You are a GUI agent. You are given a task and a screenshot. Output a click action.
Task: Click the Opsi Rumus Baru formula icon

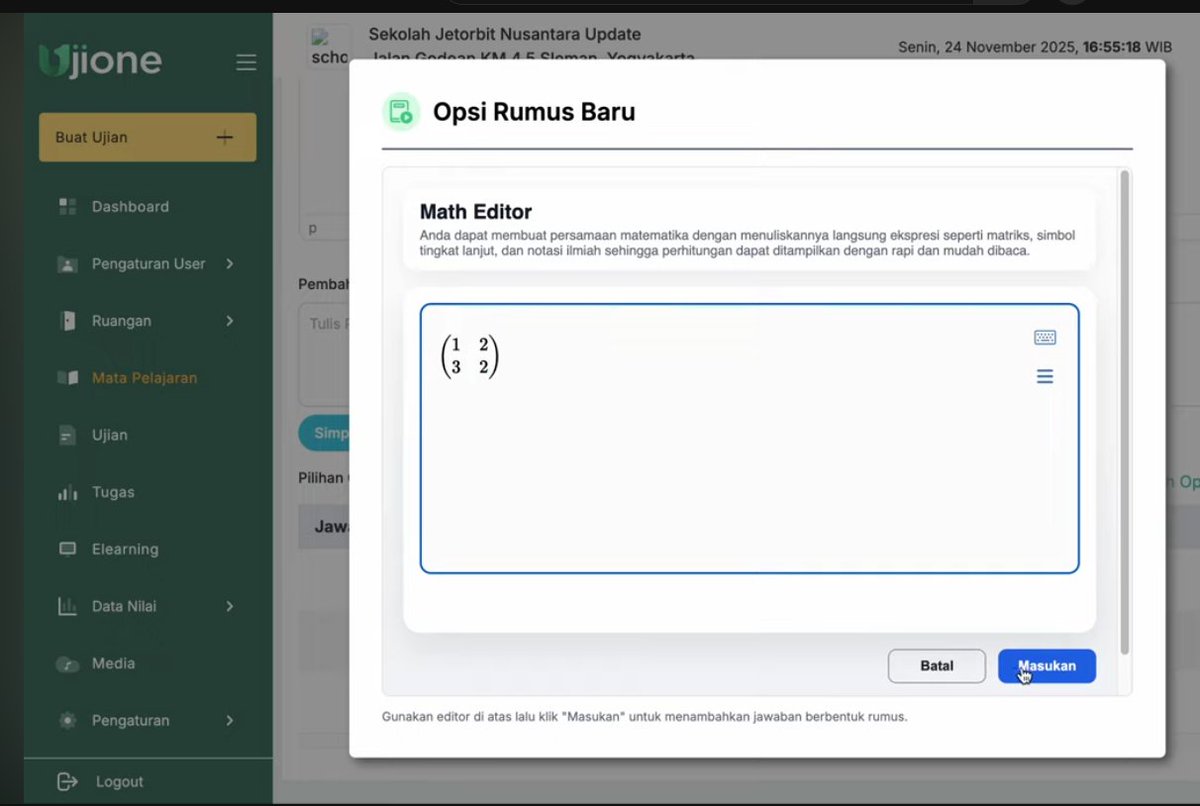coord(401,111)
